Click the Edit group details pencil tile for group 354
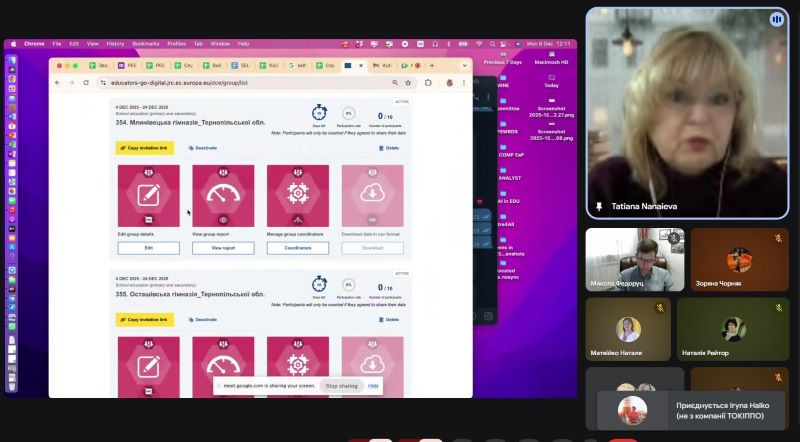The width and height of the screenshot is (800, 442). pyautogui.click(x=148, y=195)
